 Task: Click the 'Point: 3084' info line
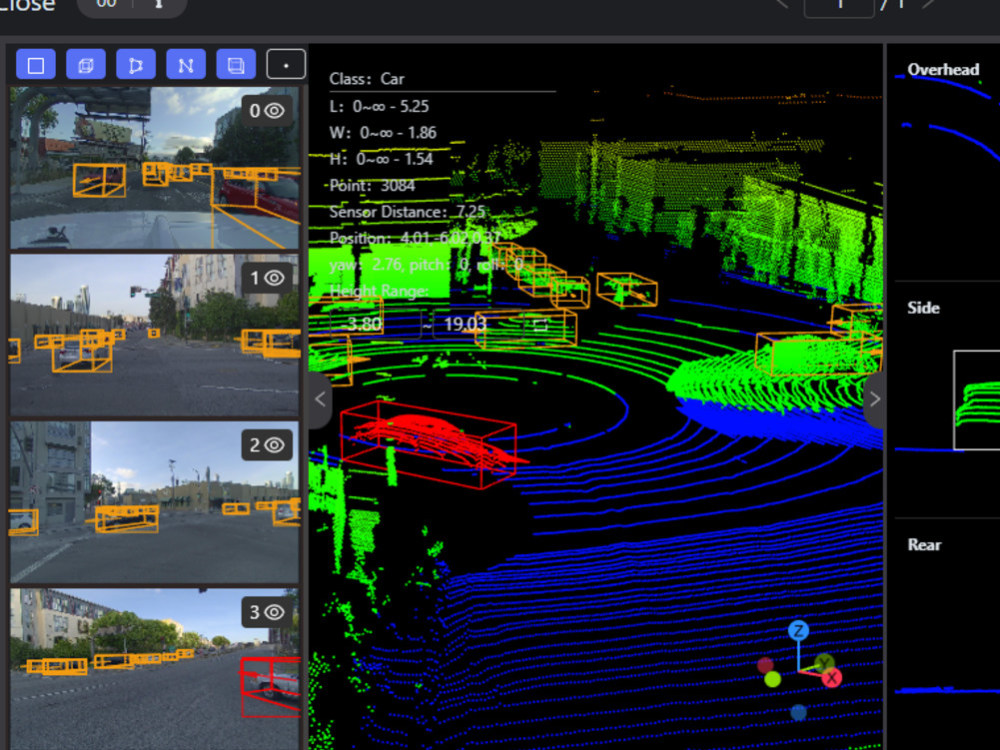click(x=372, y=186)
